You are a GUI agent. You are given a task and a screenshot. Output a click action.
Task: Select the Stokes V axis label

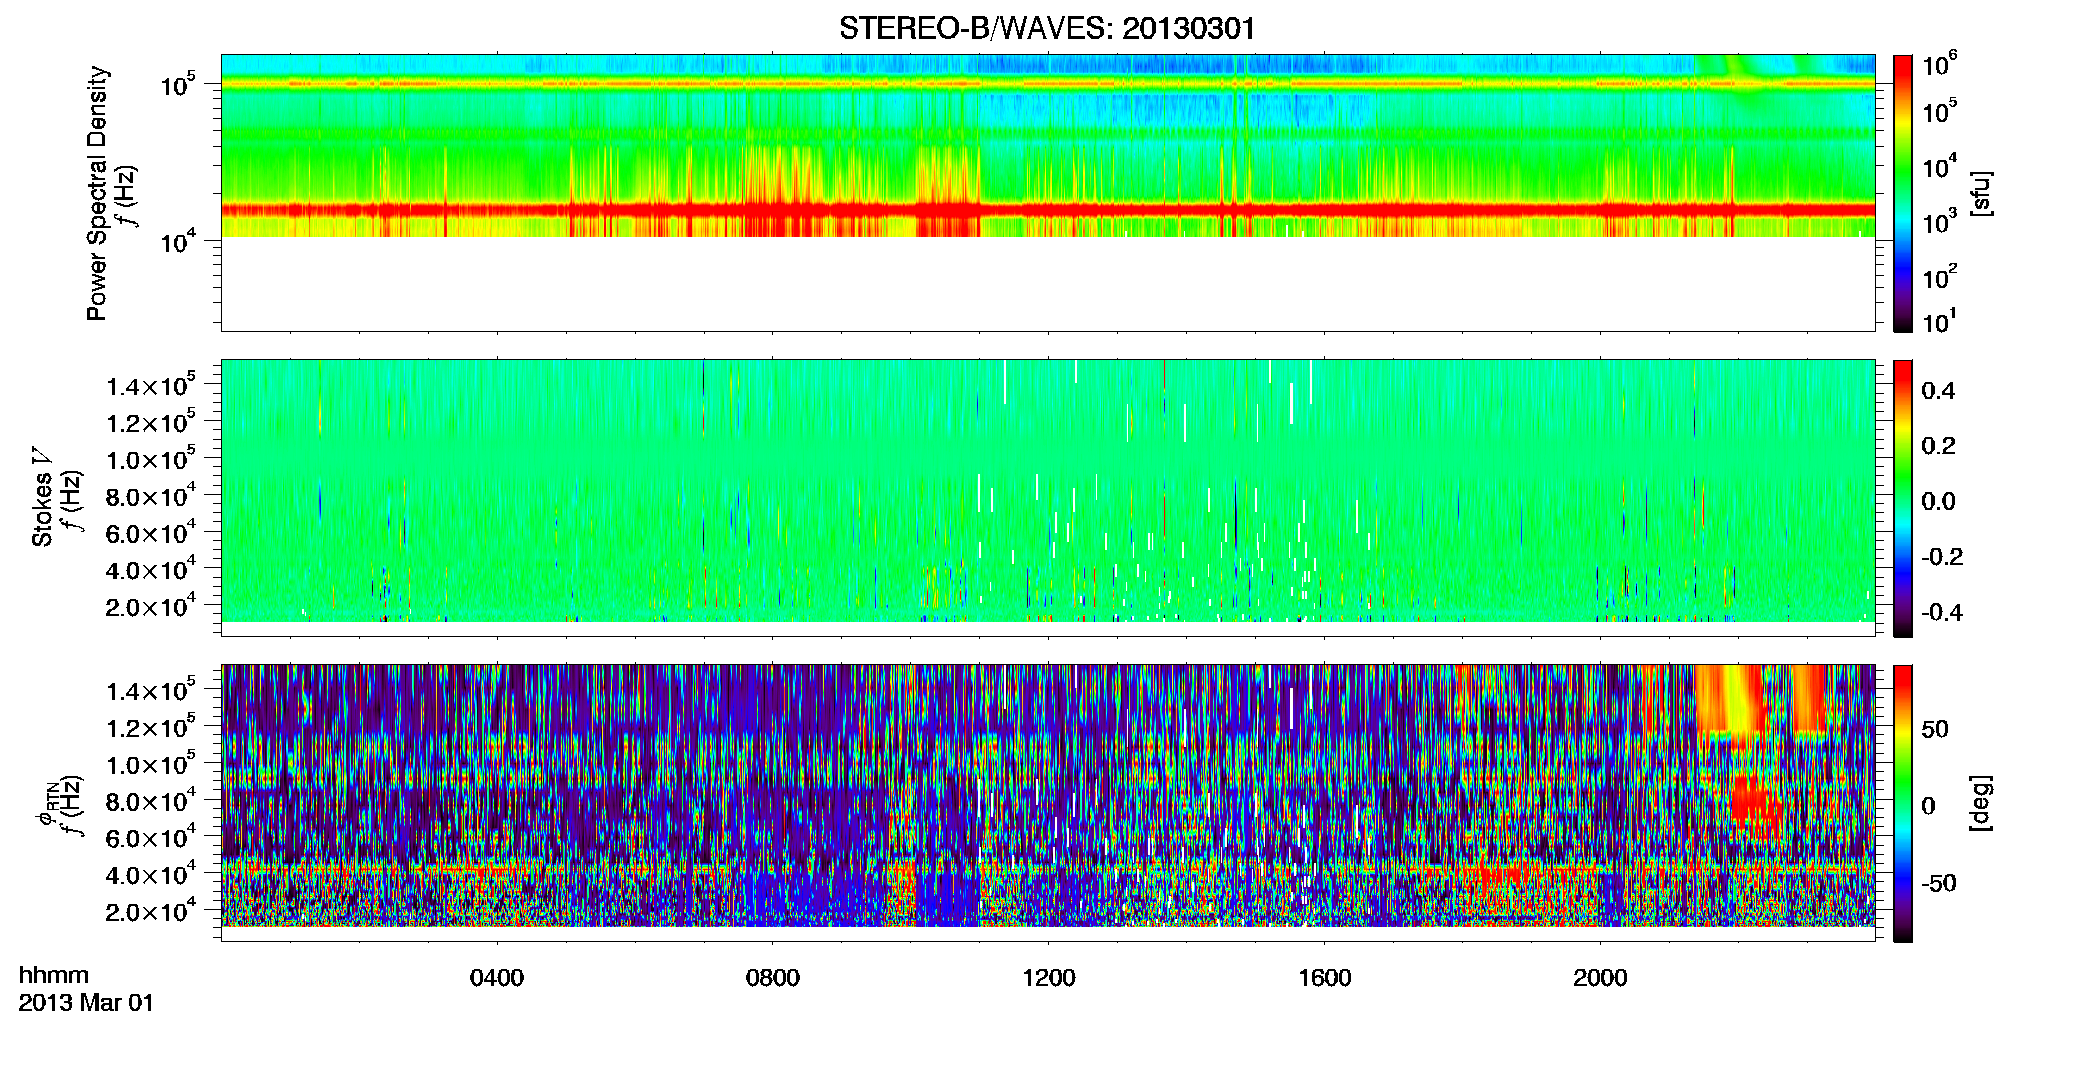pyautogui.click(x=42, y=497)
